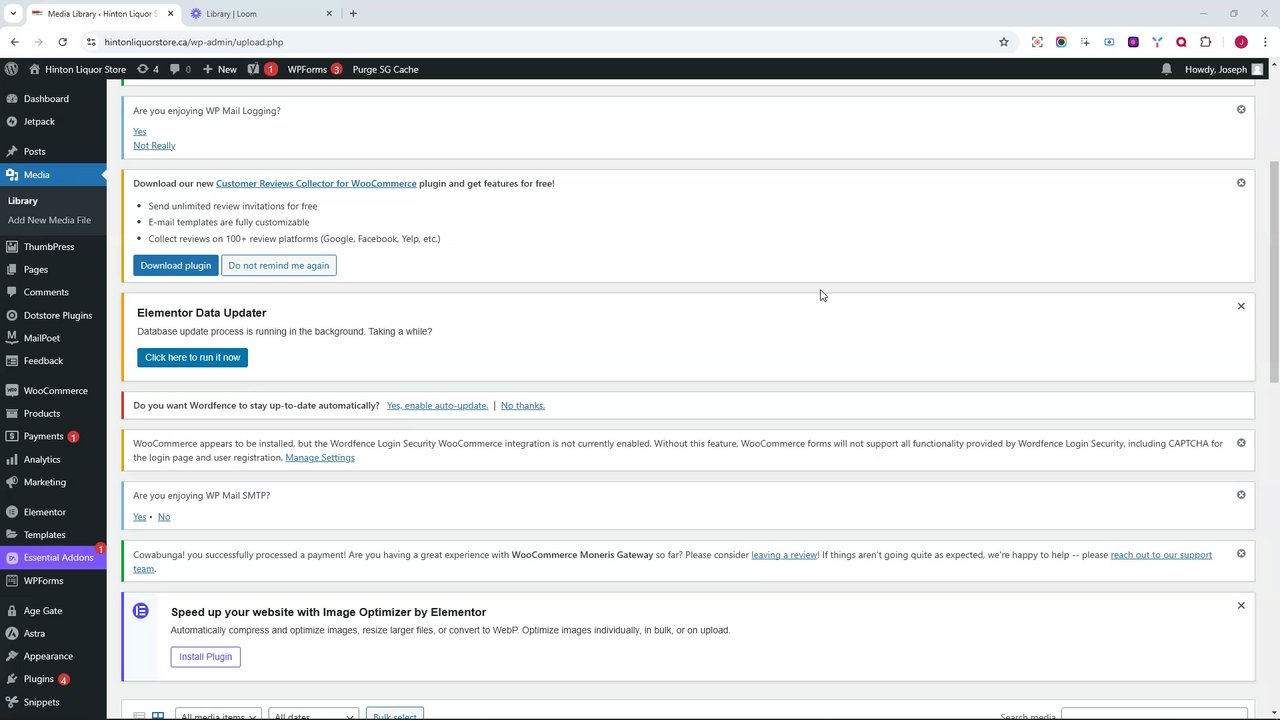Image resolution: width=1280 pixels, height=720 pixels.
Task: Open Essential Addons in the sidebar
Action: click(x=58, y=557)
